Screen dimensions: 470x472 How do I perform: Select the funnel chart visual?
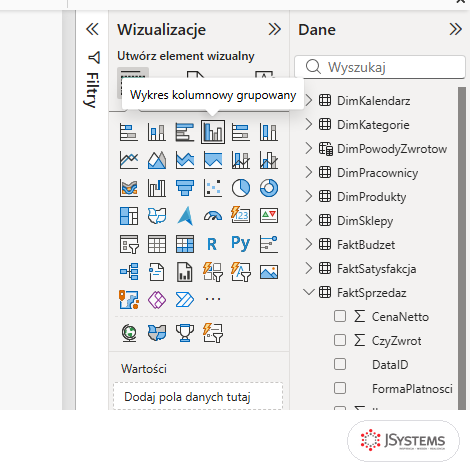pos(185,188)
